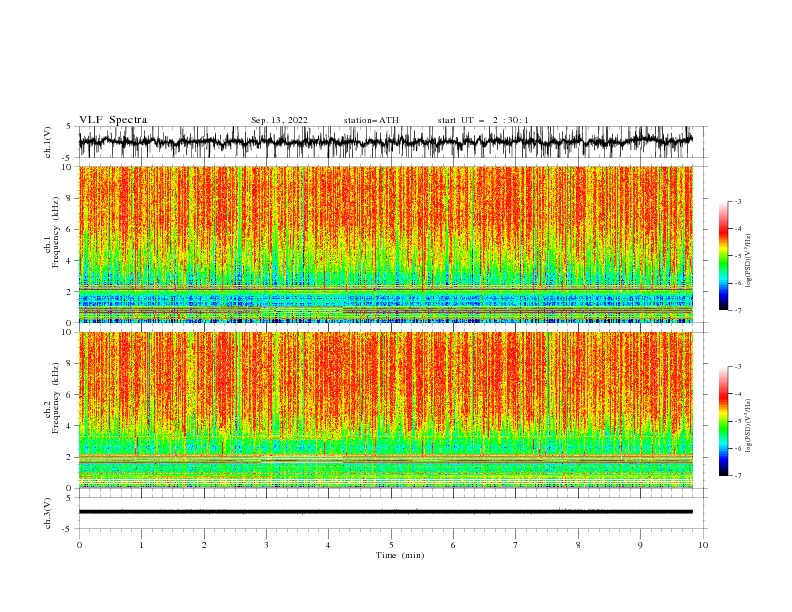Click the "8" kHz tick on ch.2 axis
This screenshot has width=792, height=612.
(x=70, y=364)
